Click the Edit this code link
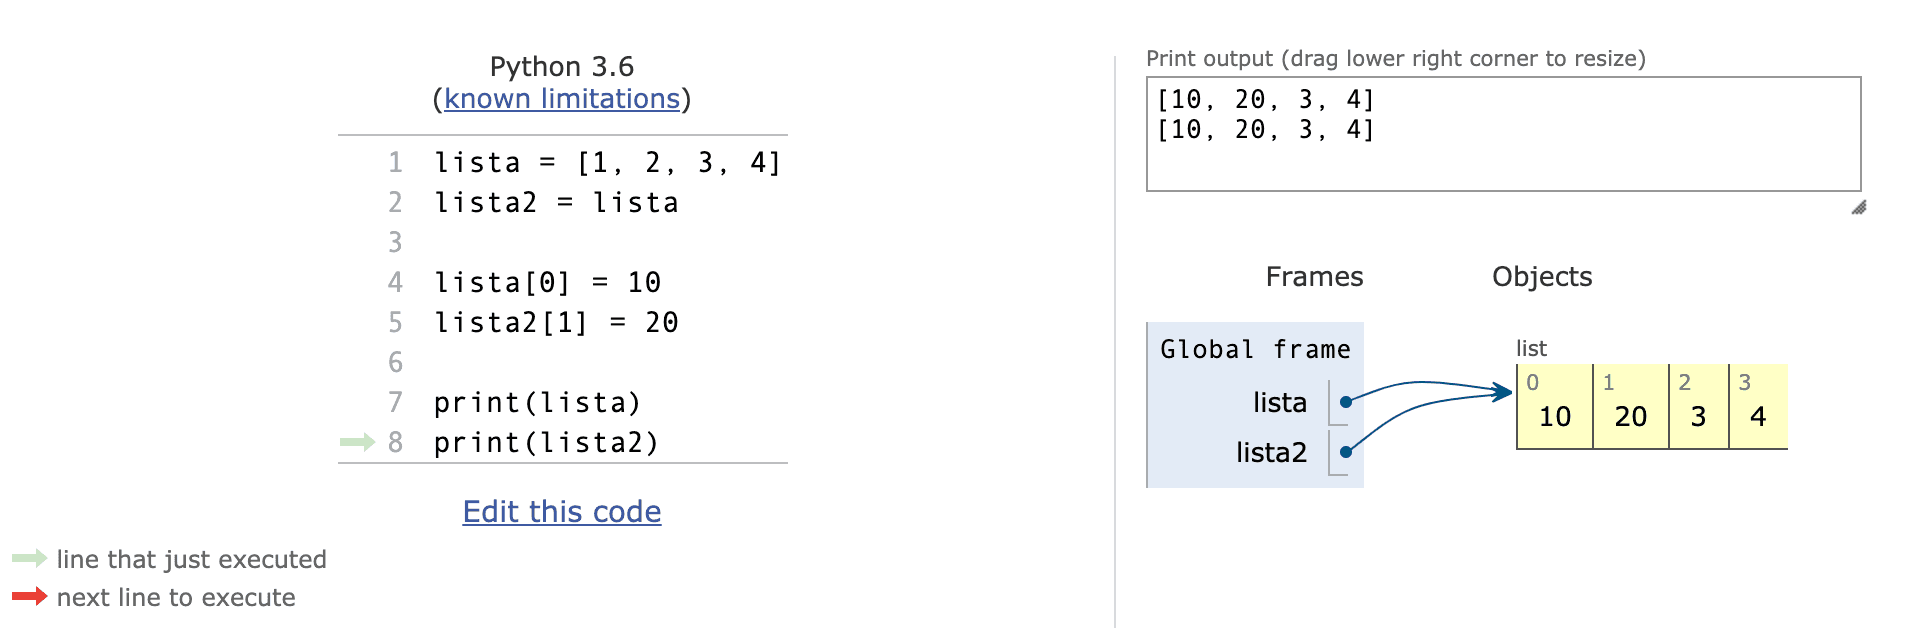 click(x=561, y=512)
